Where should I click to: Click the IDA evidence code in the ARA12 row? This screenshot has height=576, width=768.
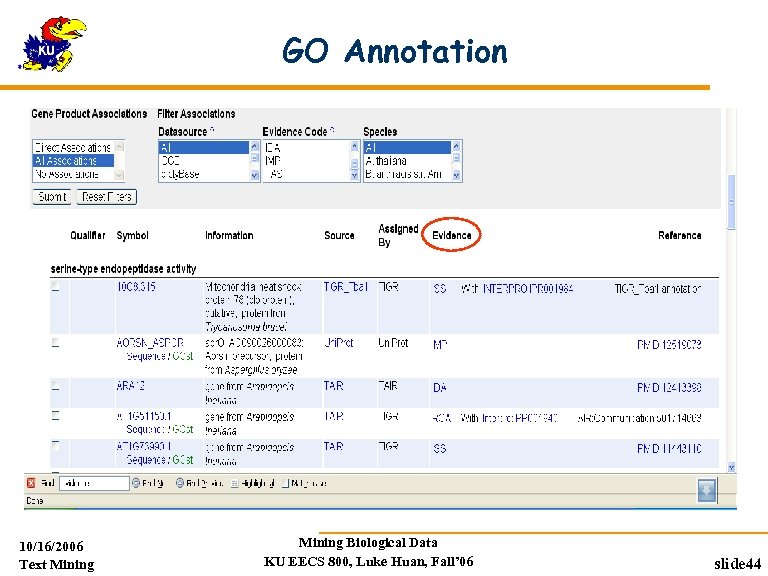click(440, 388)
